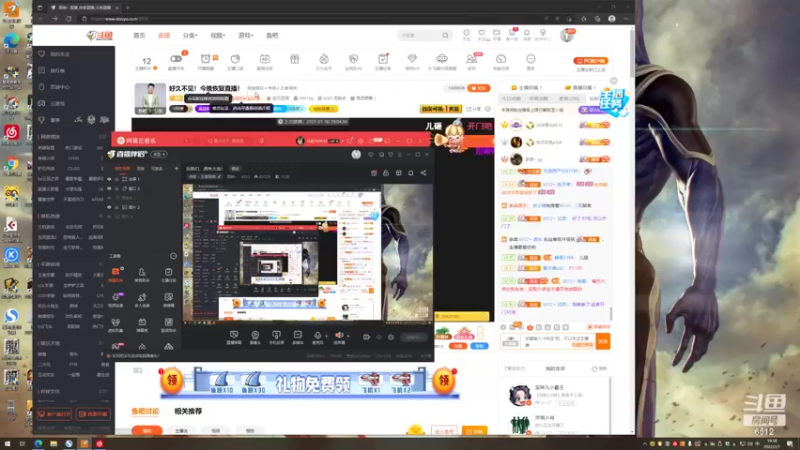800x450 pixels.
Task: Collapse the toolbox panel circle button
Action: [x=173, y=256]
